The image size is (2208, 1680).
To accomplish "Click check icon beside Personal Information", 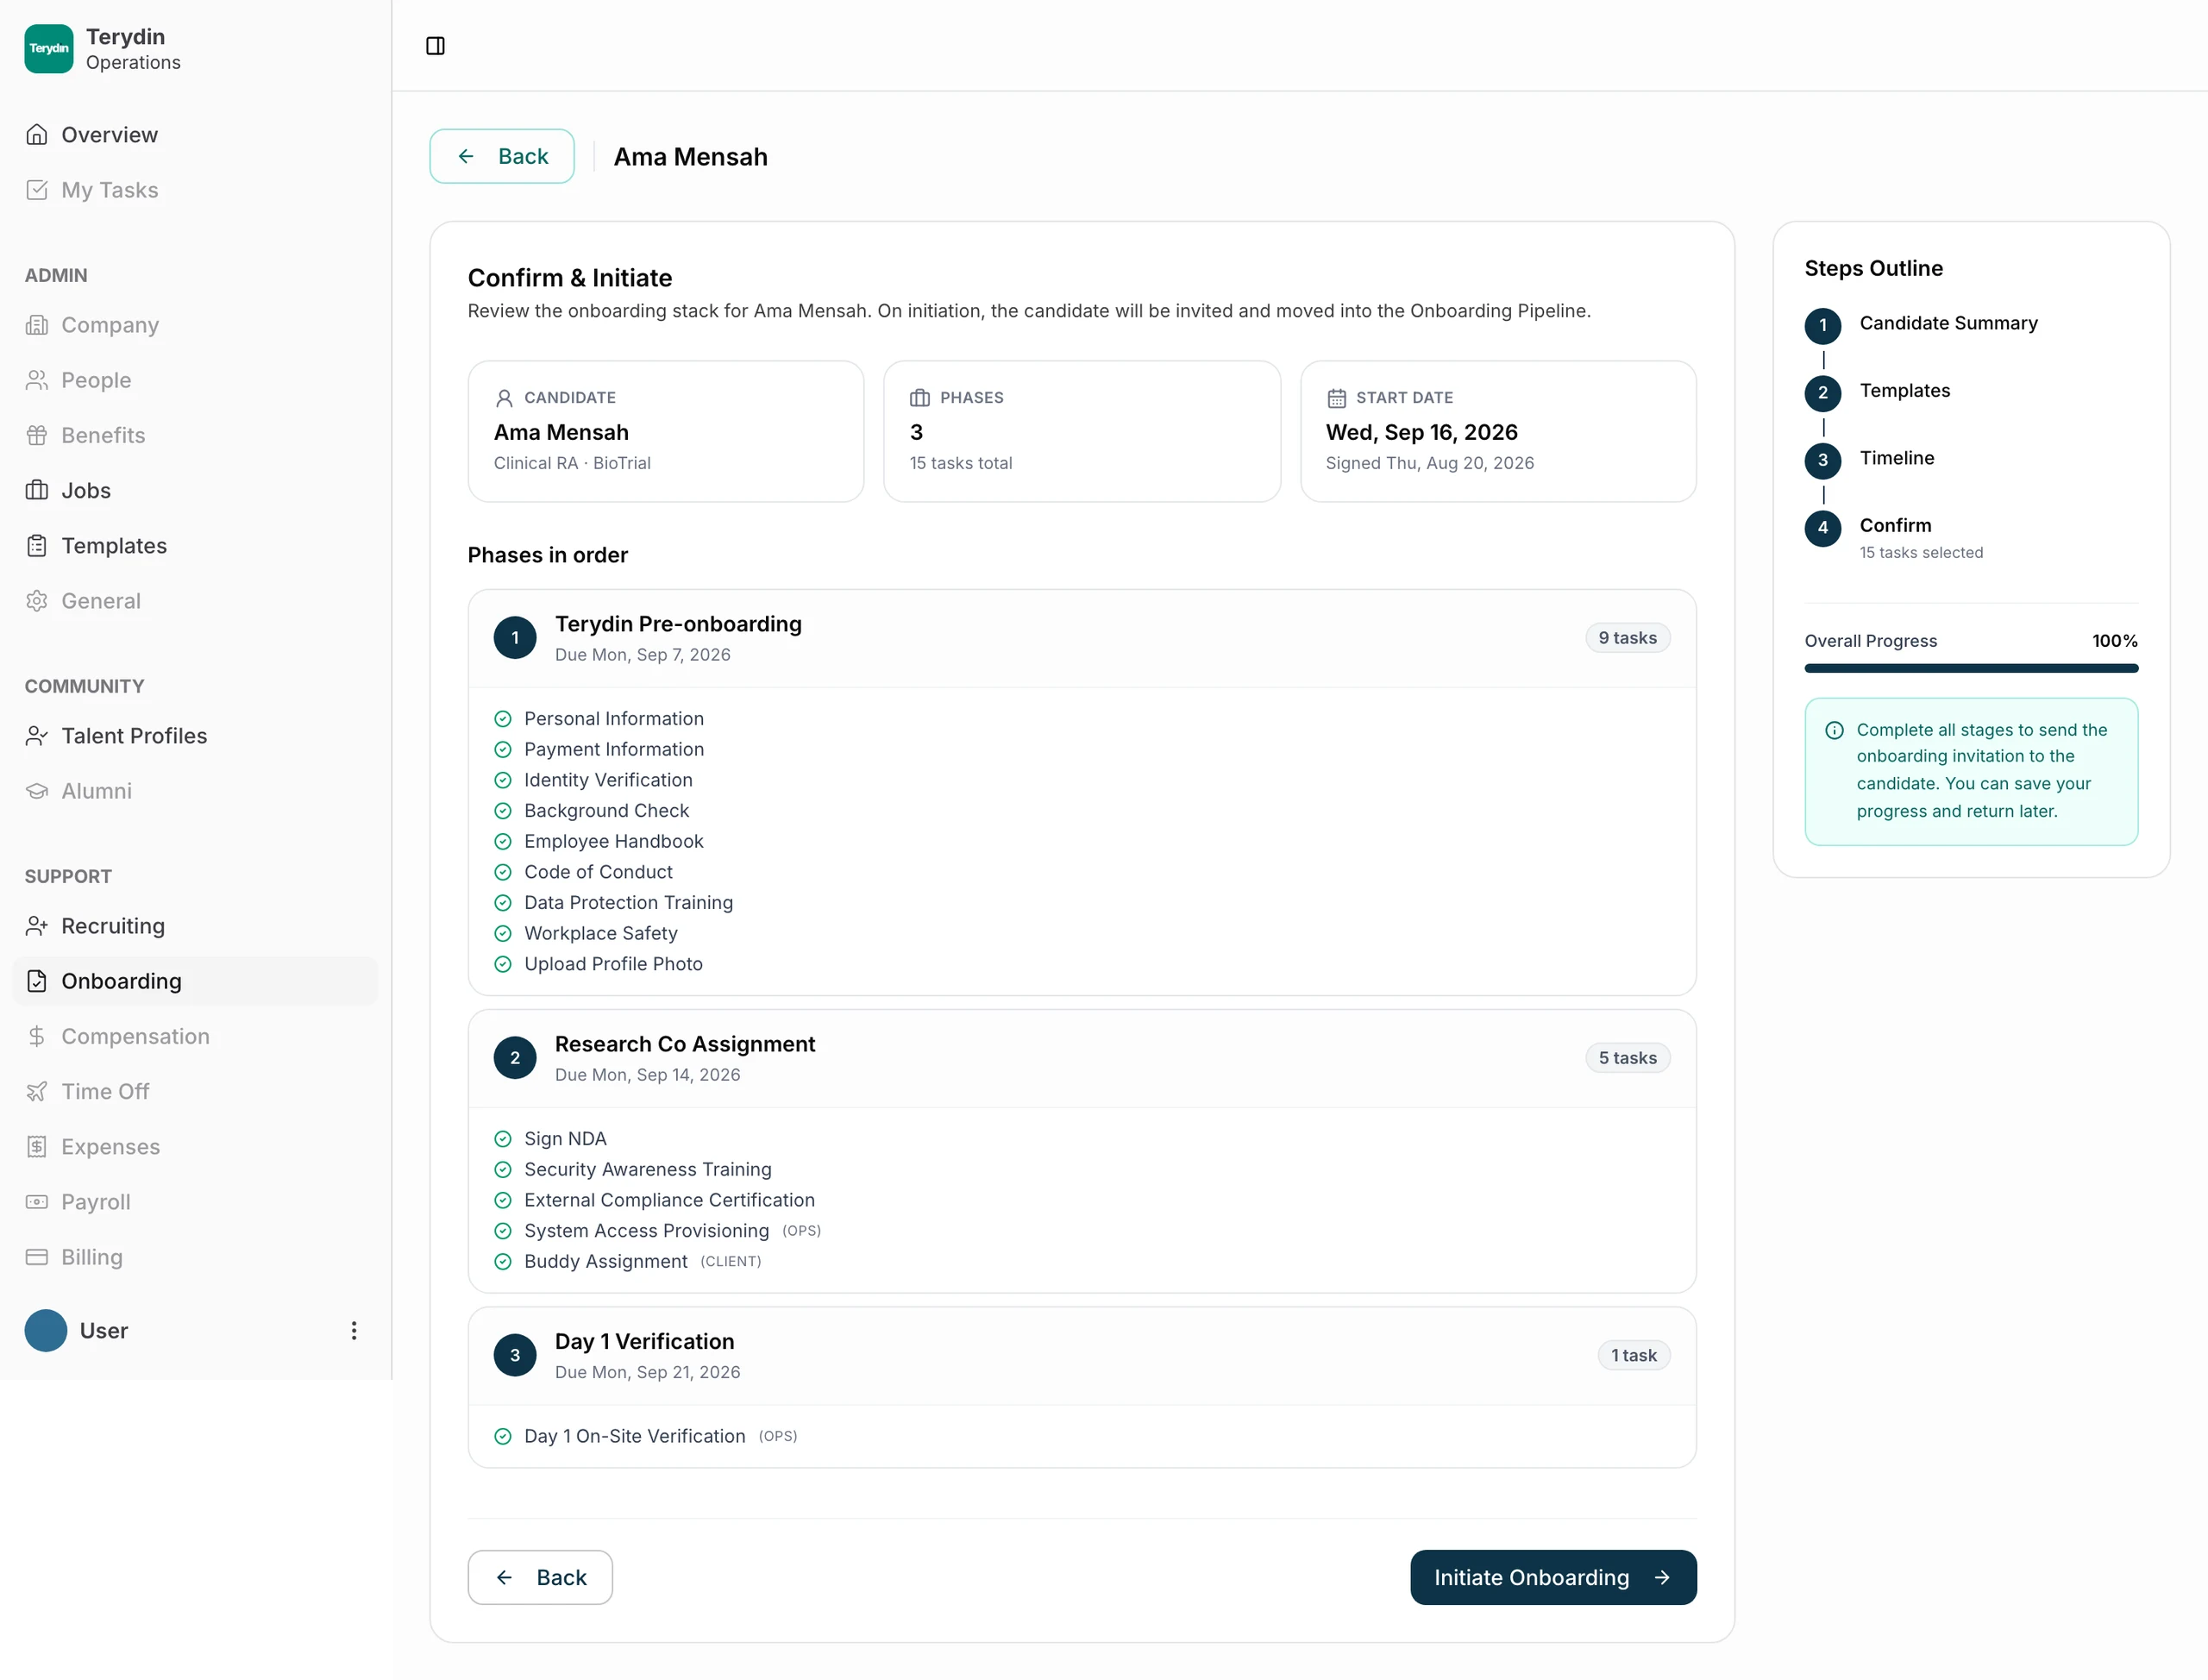I will tap(503, 719).
